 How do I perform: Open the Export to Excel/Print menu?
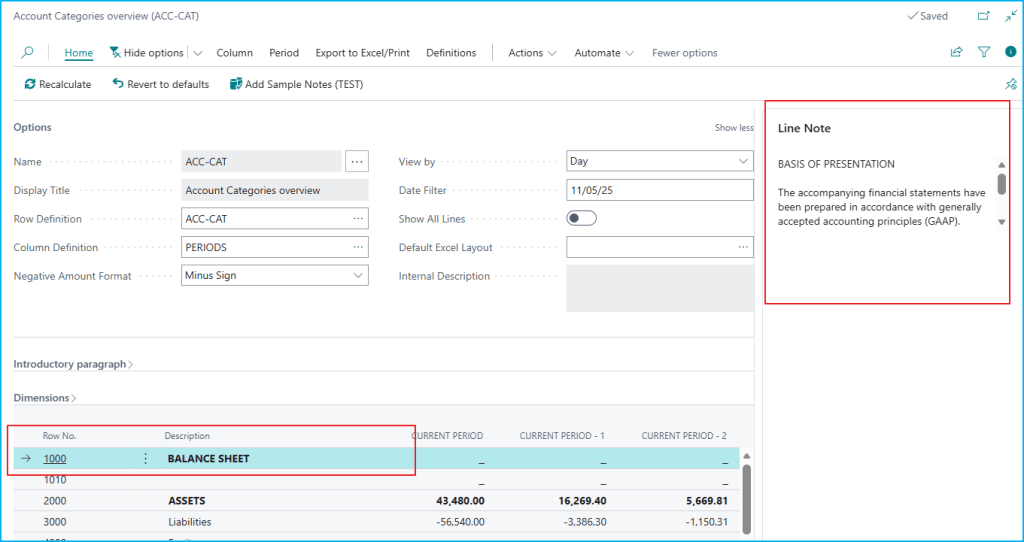coord(362,53)
